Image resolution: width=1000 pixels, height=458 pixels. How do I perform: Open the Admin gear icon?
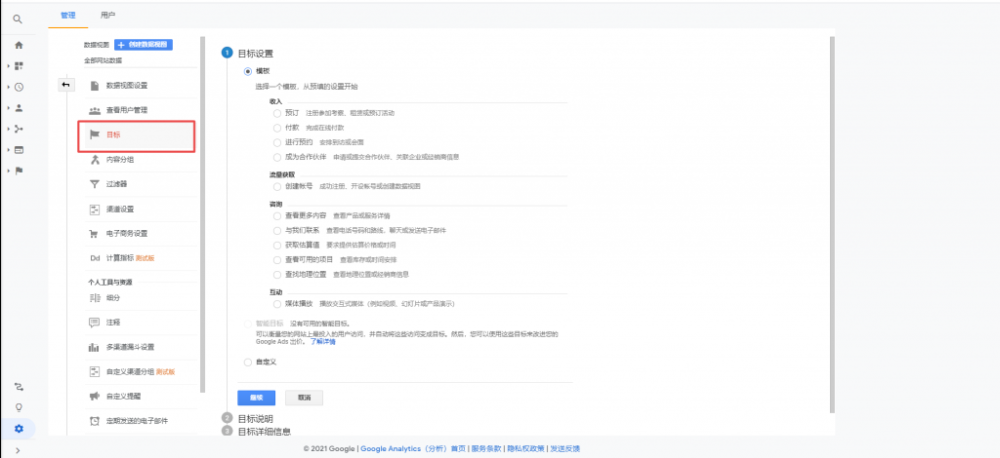(x=18, y=429)
